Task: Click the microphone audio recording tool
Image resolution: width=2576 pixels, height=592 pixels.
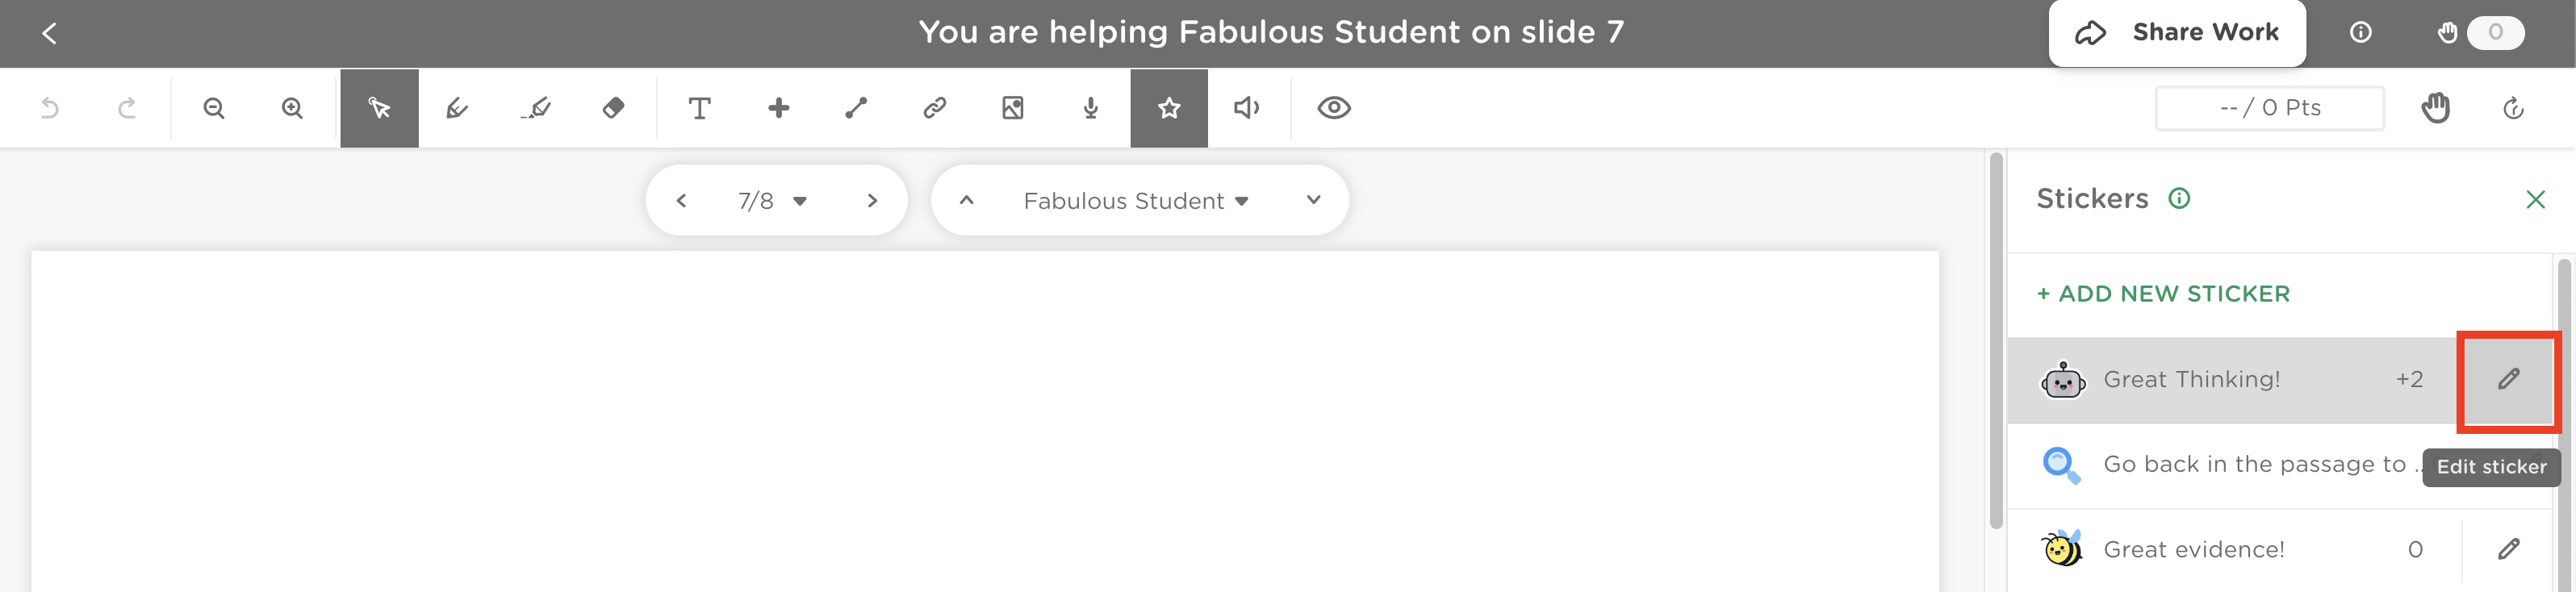Action: click(x=1091, y=108)
